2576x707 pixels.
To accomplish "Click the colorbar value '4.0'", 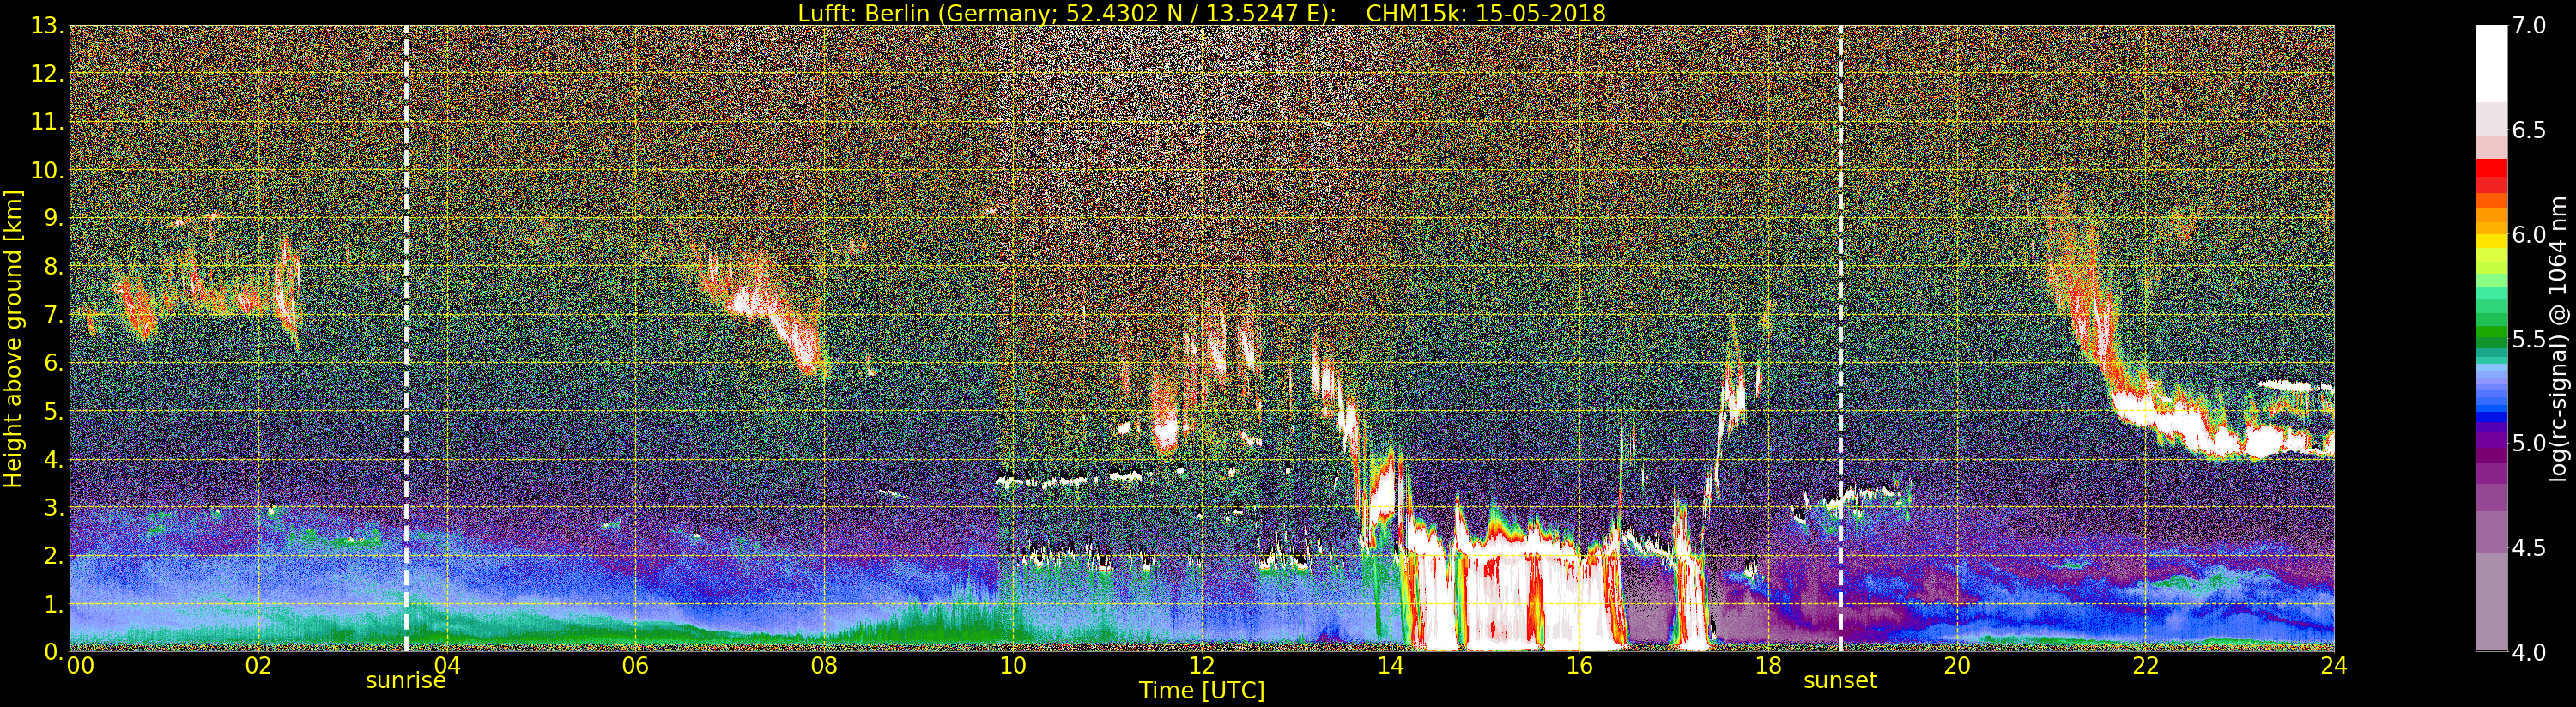I will coord(2529,652).
